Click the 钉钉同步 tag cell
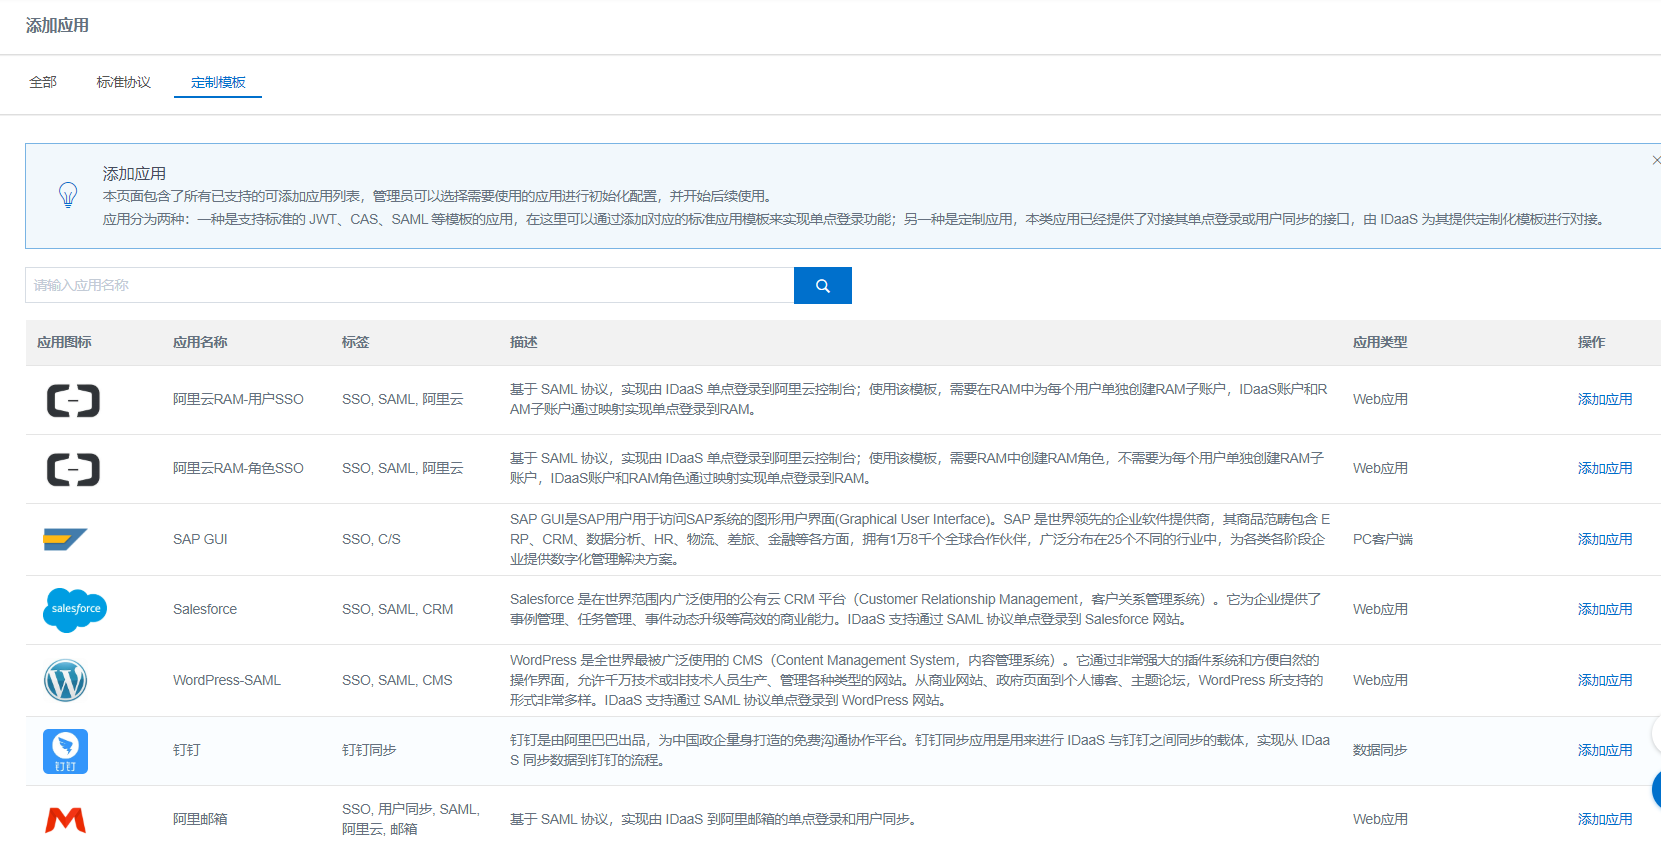This screenshot has height=851, width=1661. (369, 750)
